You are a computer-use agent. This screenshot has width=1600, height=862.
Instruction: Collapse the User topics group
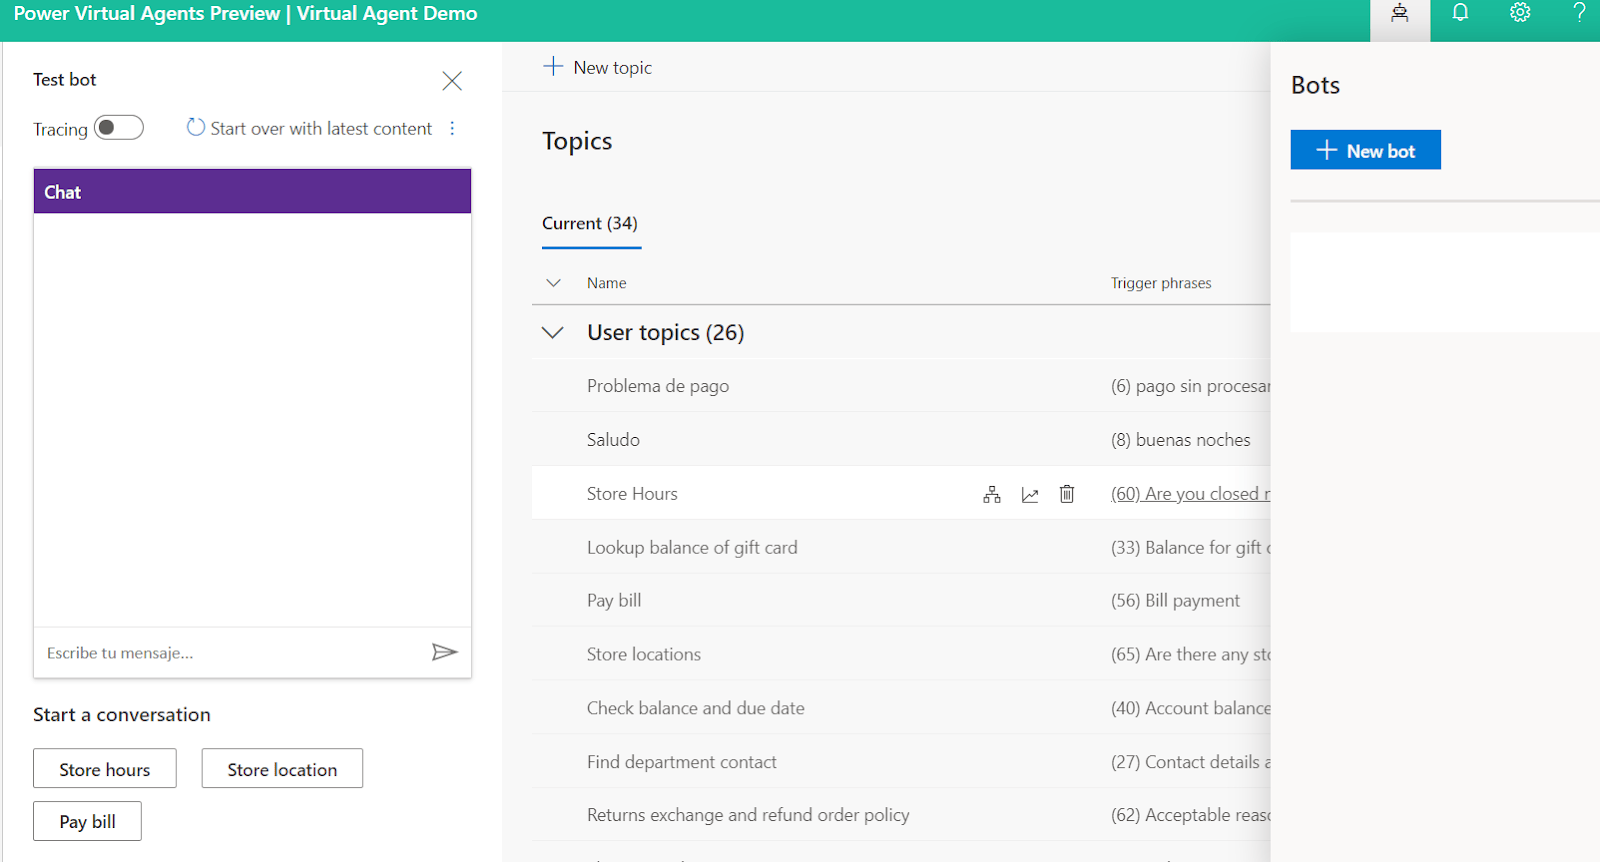[x=553, y=333]
